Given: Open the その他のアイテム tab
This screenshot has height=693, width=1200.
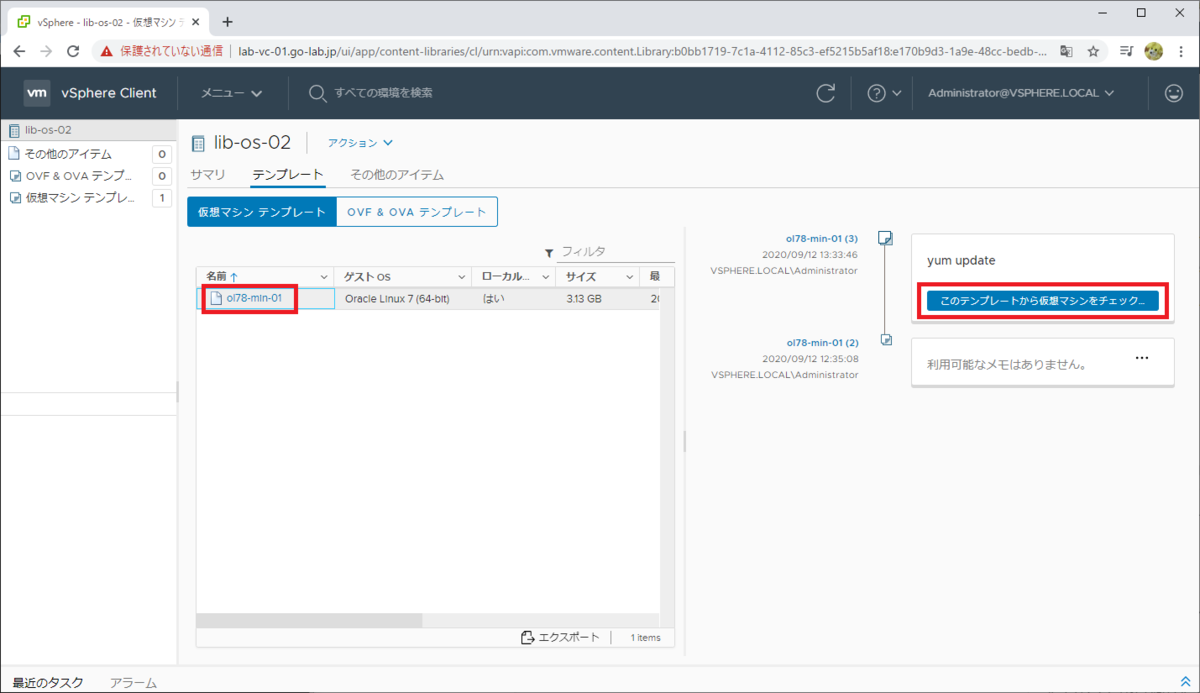Looking at the screenshot, I should tap(397, 174).
